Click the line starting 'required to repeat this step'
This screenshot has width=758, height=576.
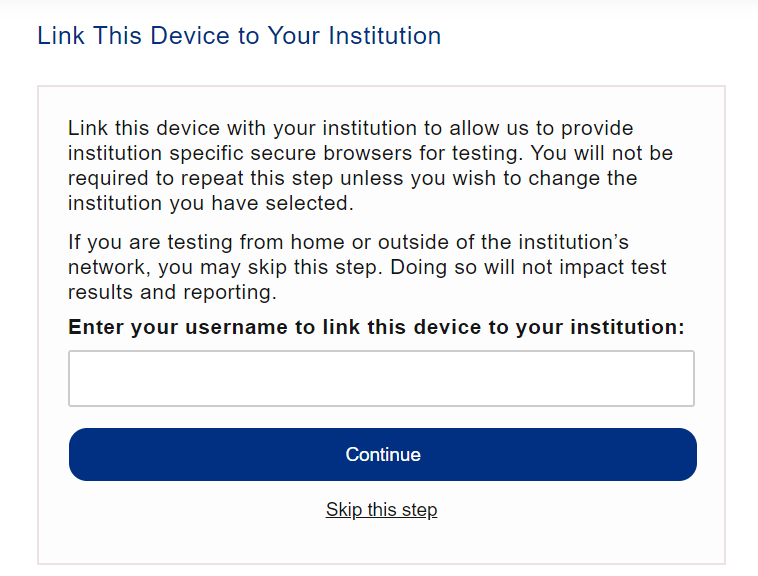pyautogui.click(x=352, y=179)
